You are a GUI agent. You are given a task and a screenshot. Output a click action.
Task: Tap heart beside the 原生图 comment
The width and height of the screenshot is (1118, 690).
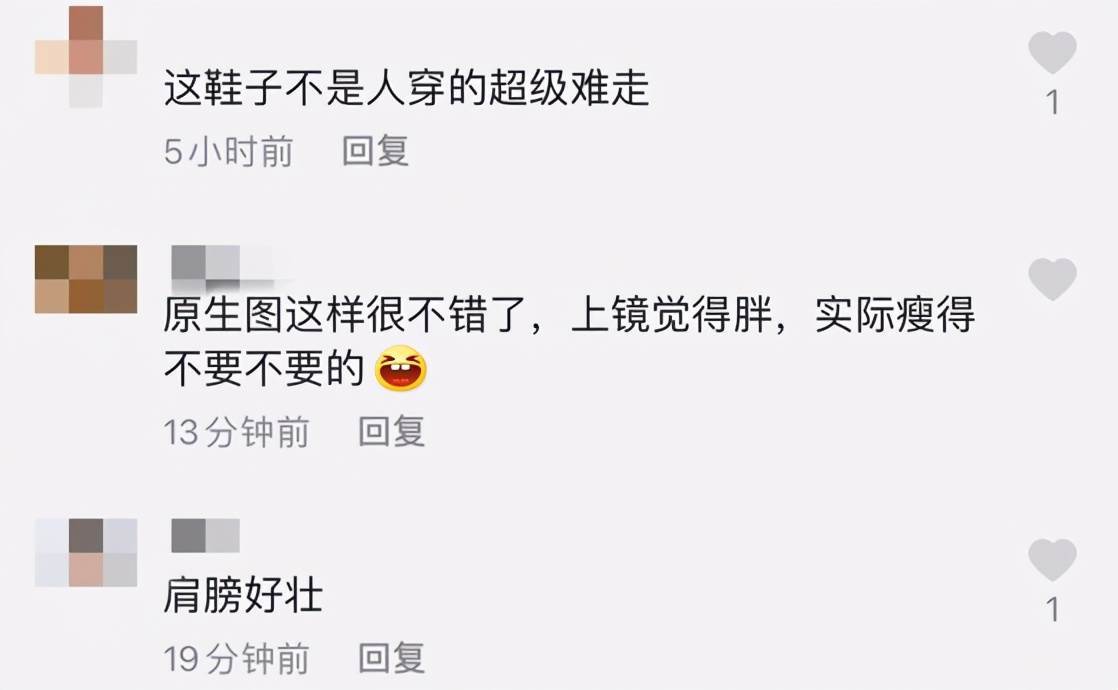1052,279
